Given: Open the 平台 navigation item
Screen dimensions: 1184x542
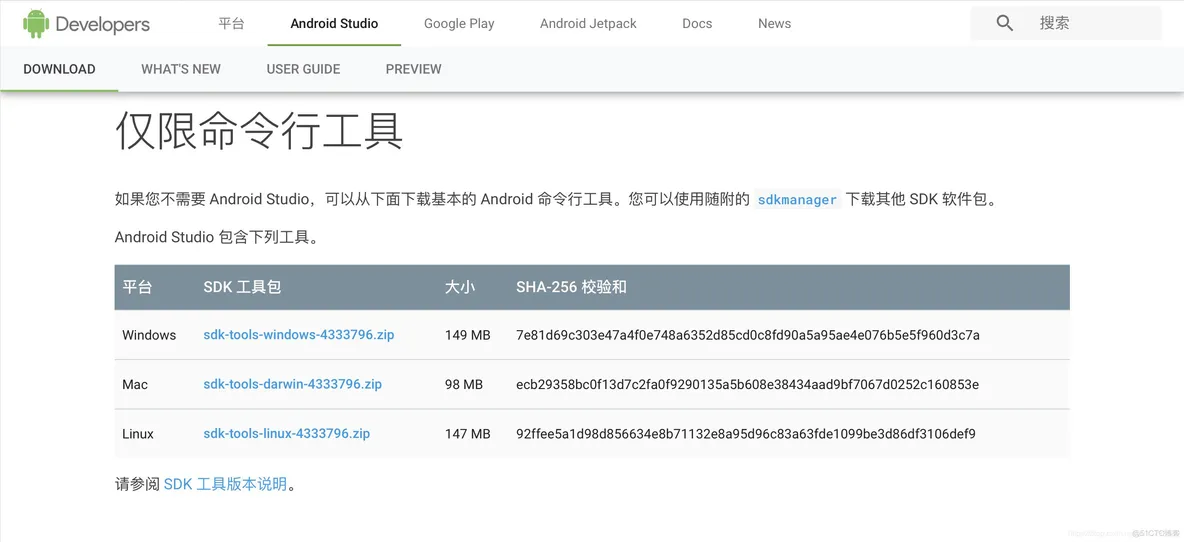Looking at the screenshot, I should (231, 23).
